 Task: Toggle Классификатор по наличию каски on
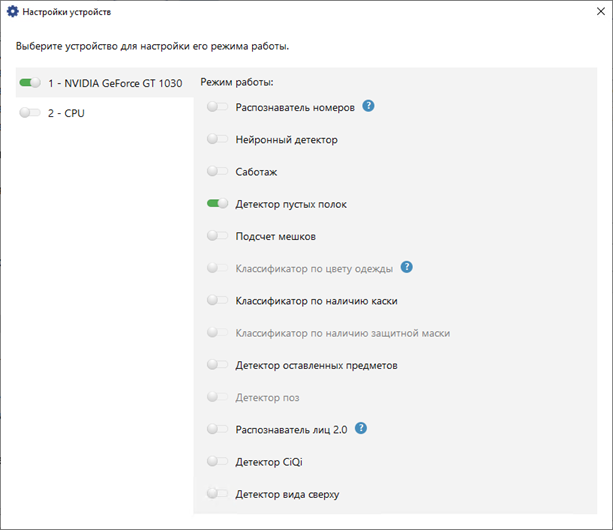coord(218,300)
